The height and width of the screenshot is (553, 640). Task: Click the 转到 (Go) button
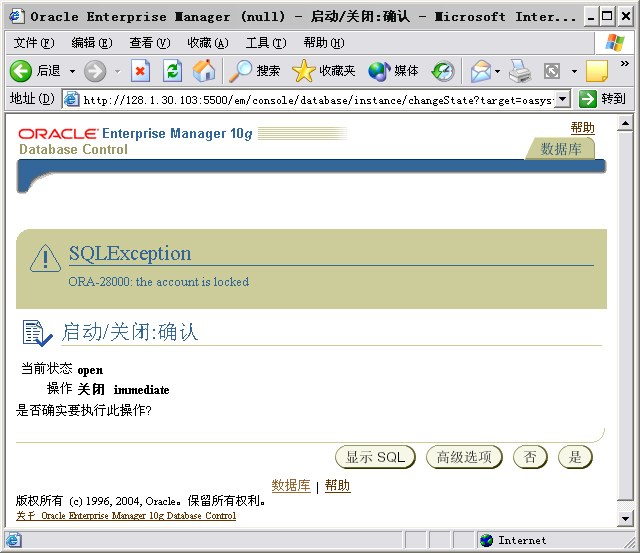pos(602,99)
